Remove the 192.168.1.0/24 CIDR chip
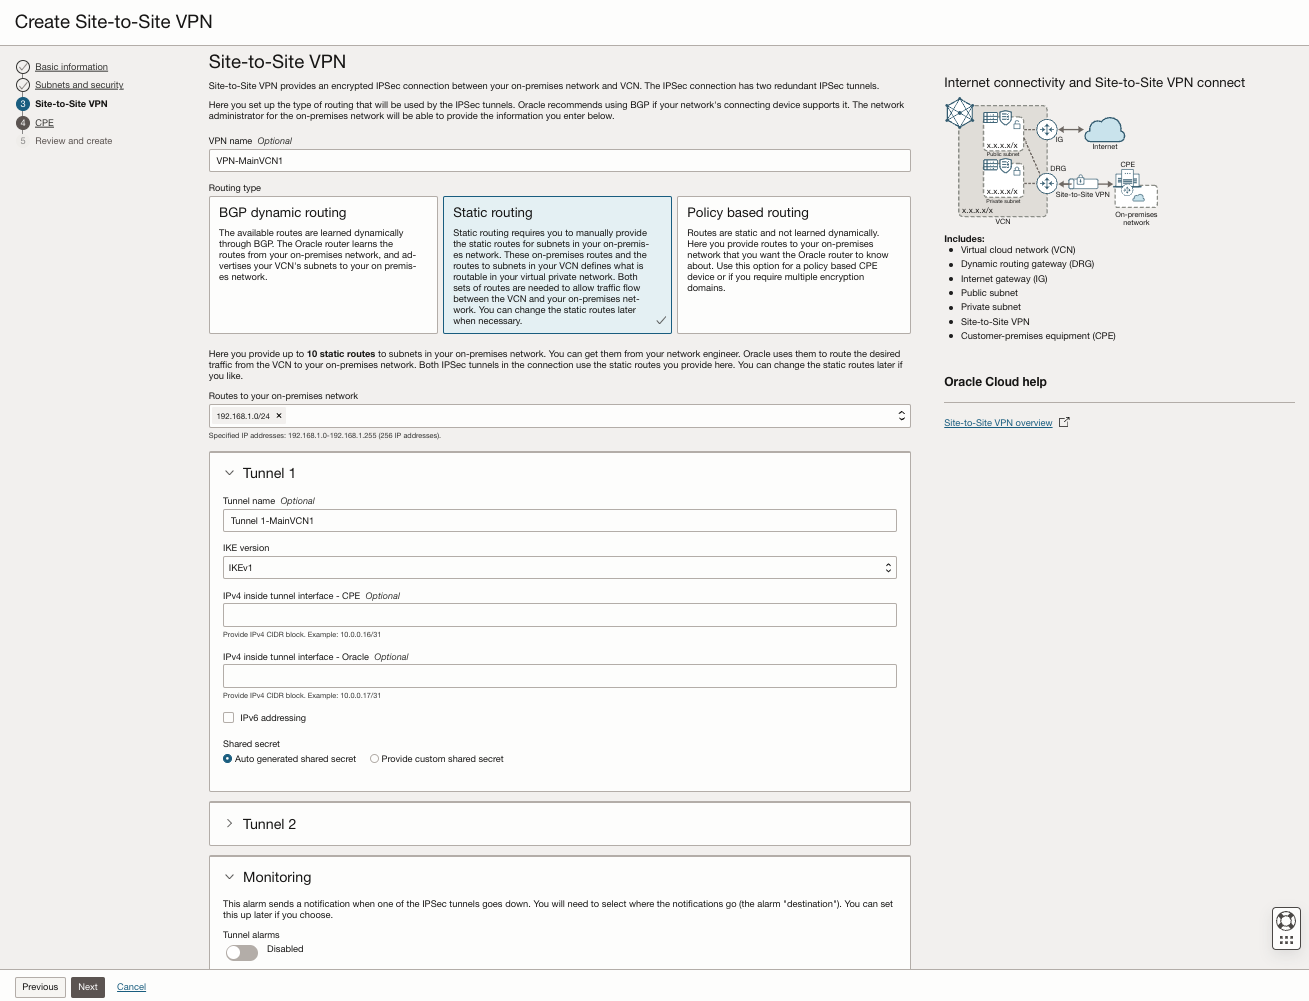This screenshot has width=1309, height=1001. (279, 415)
